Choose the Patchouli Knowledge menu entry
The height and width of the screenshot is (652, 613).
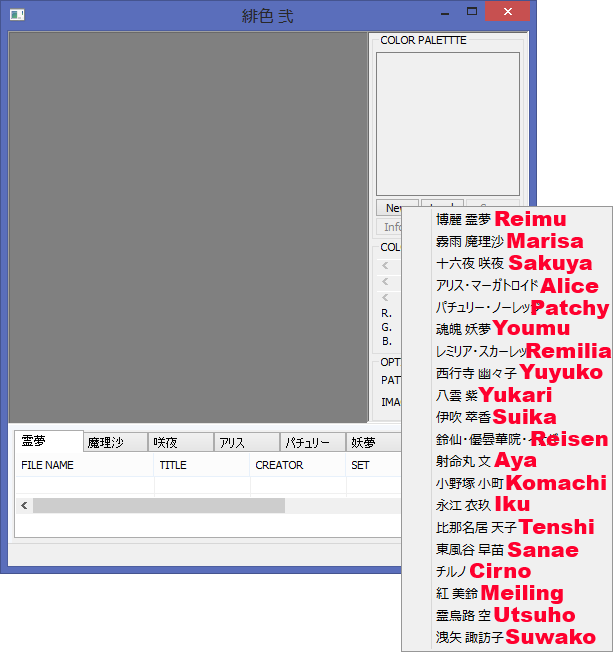point(507,307)
